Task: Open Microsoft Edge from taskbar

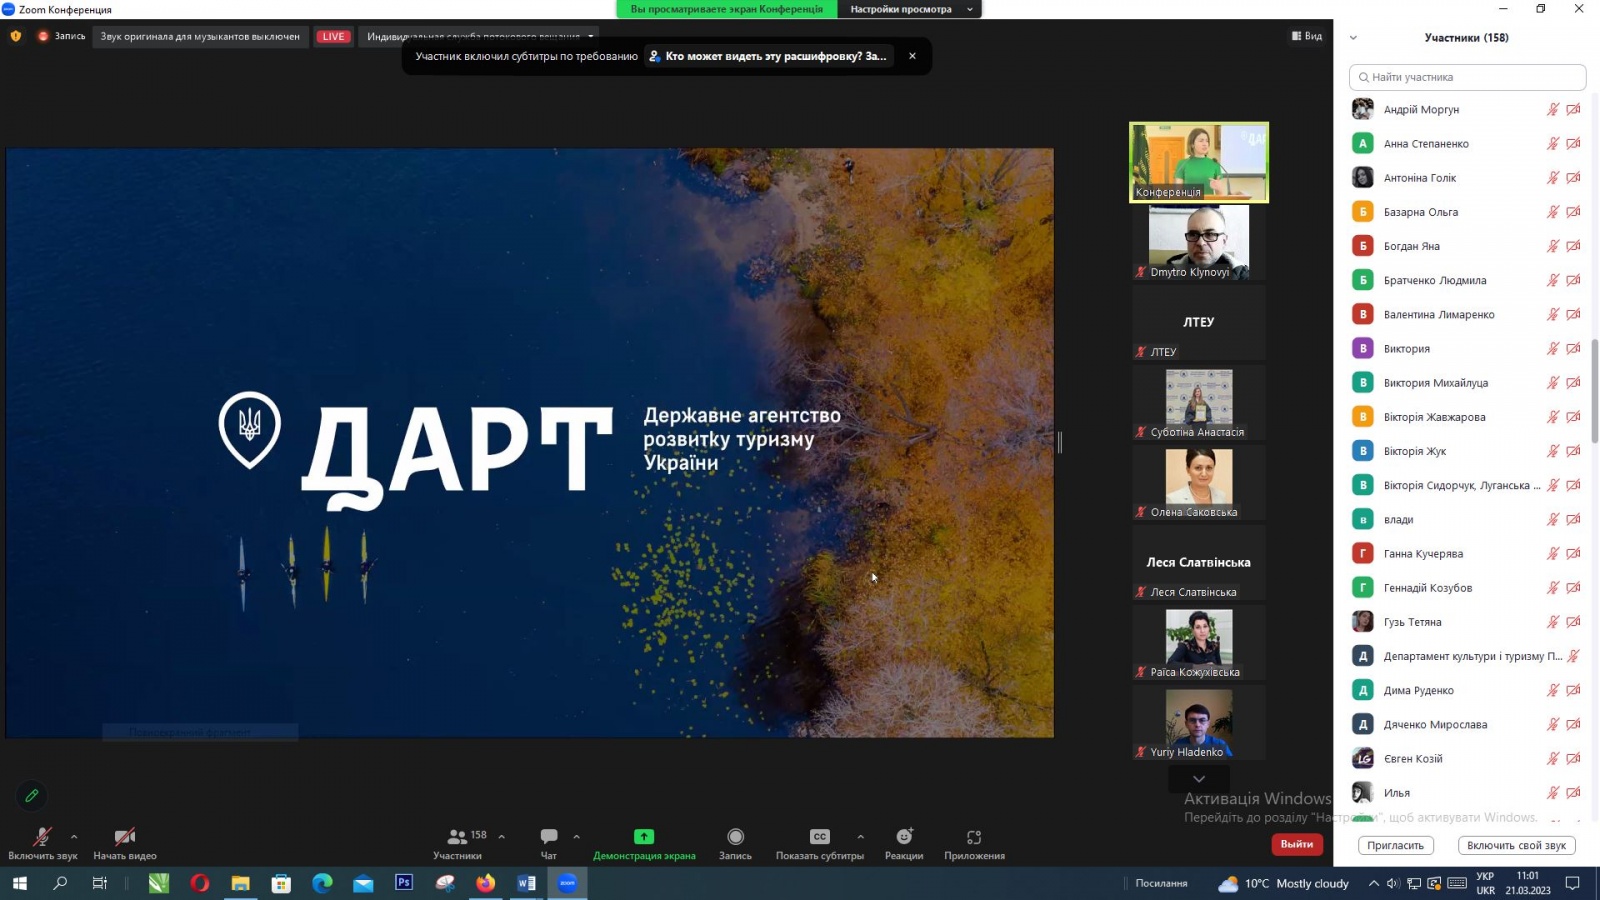Action: point(322,883)
